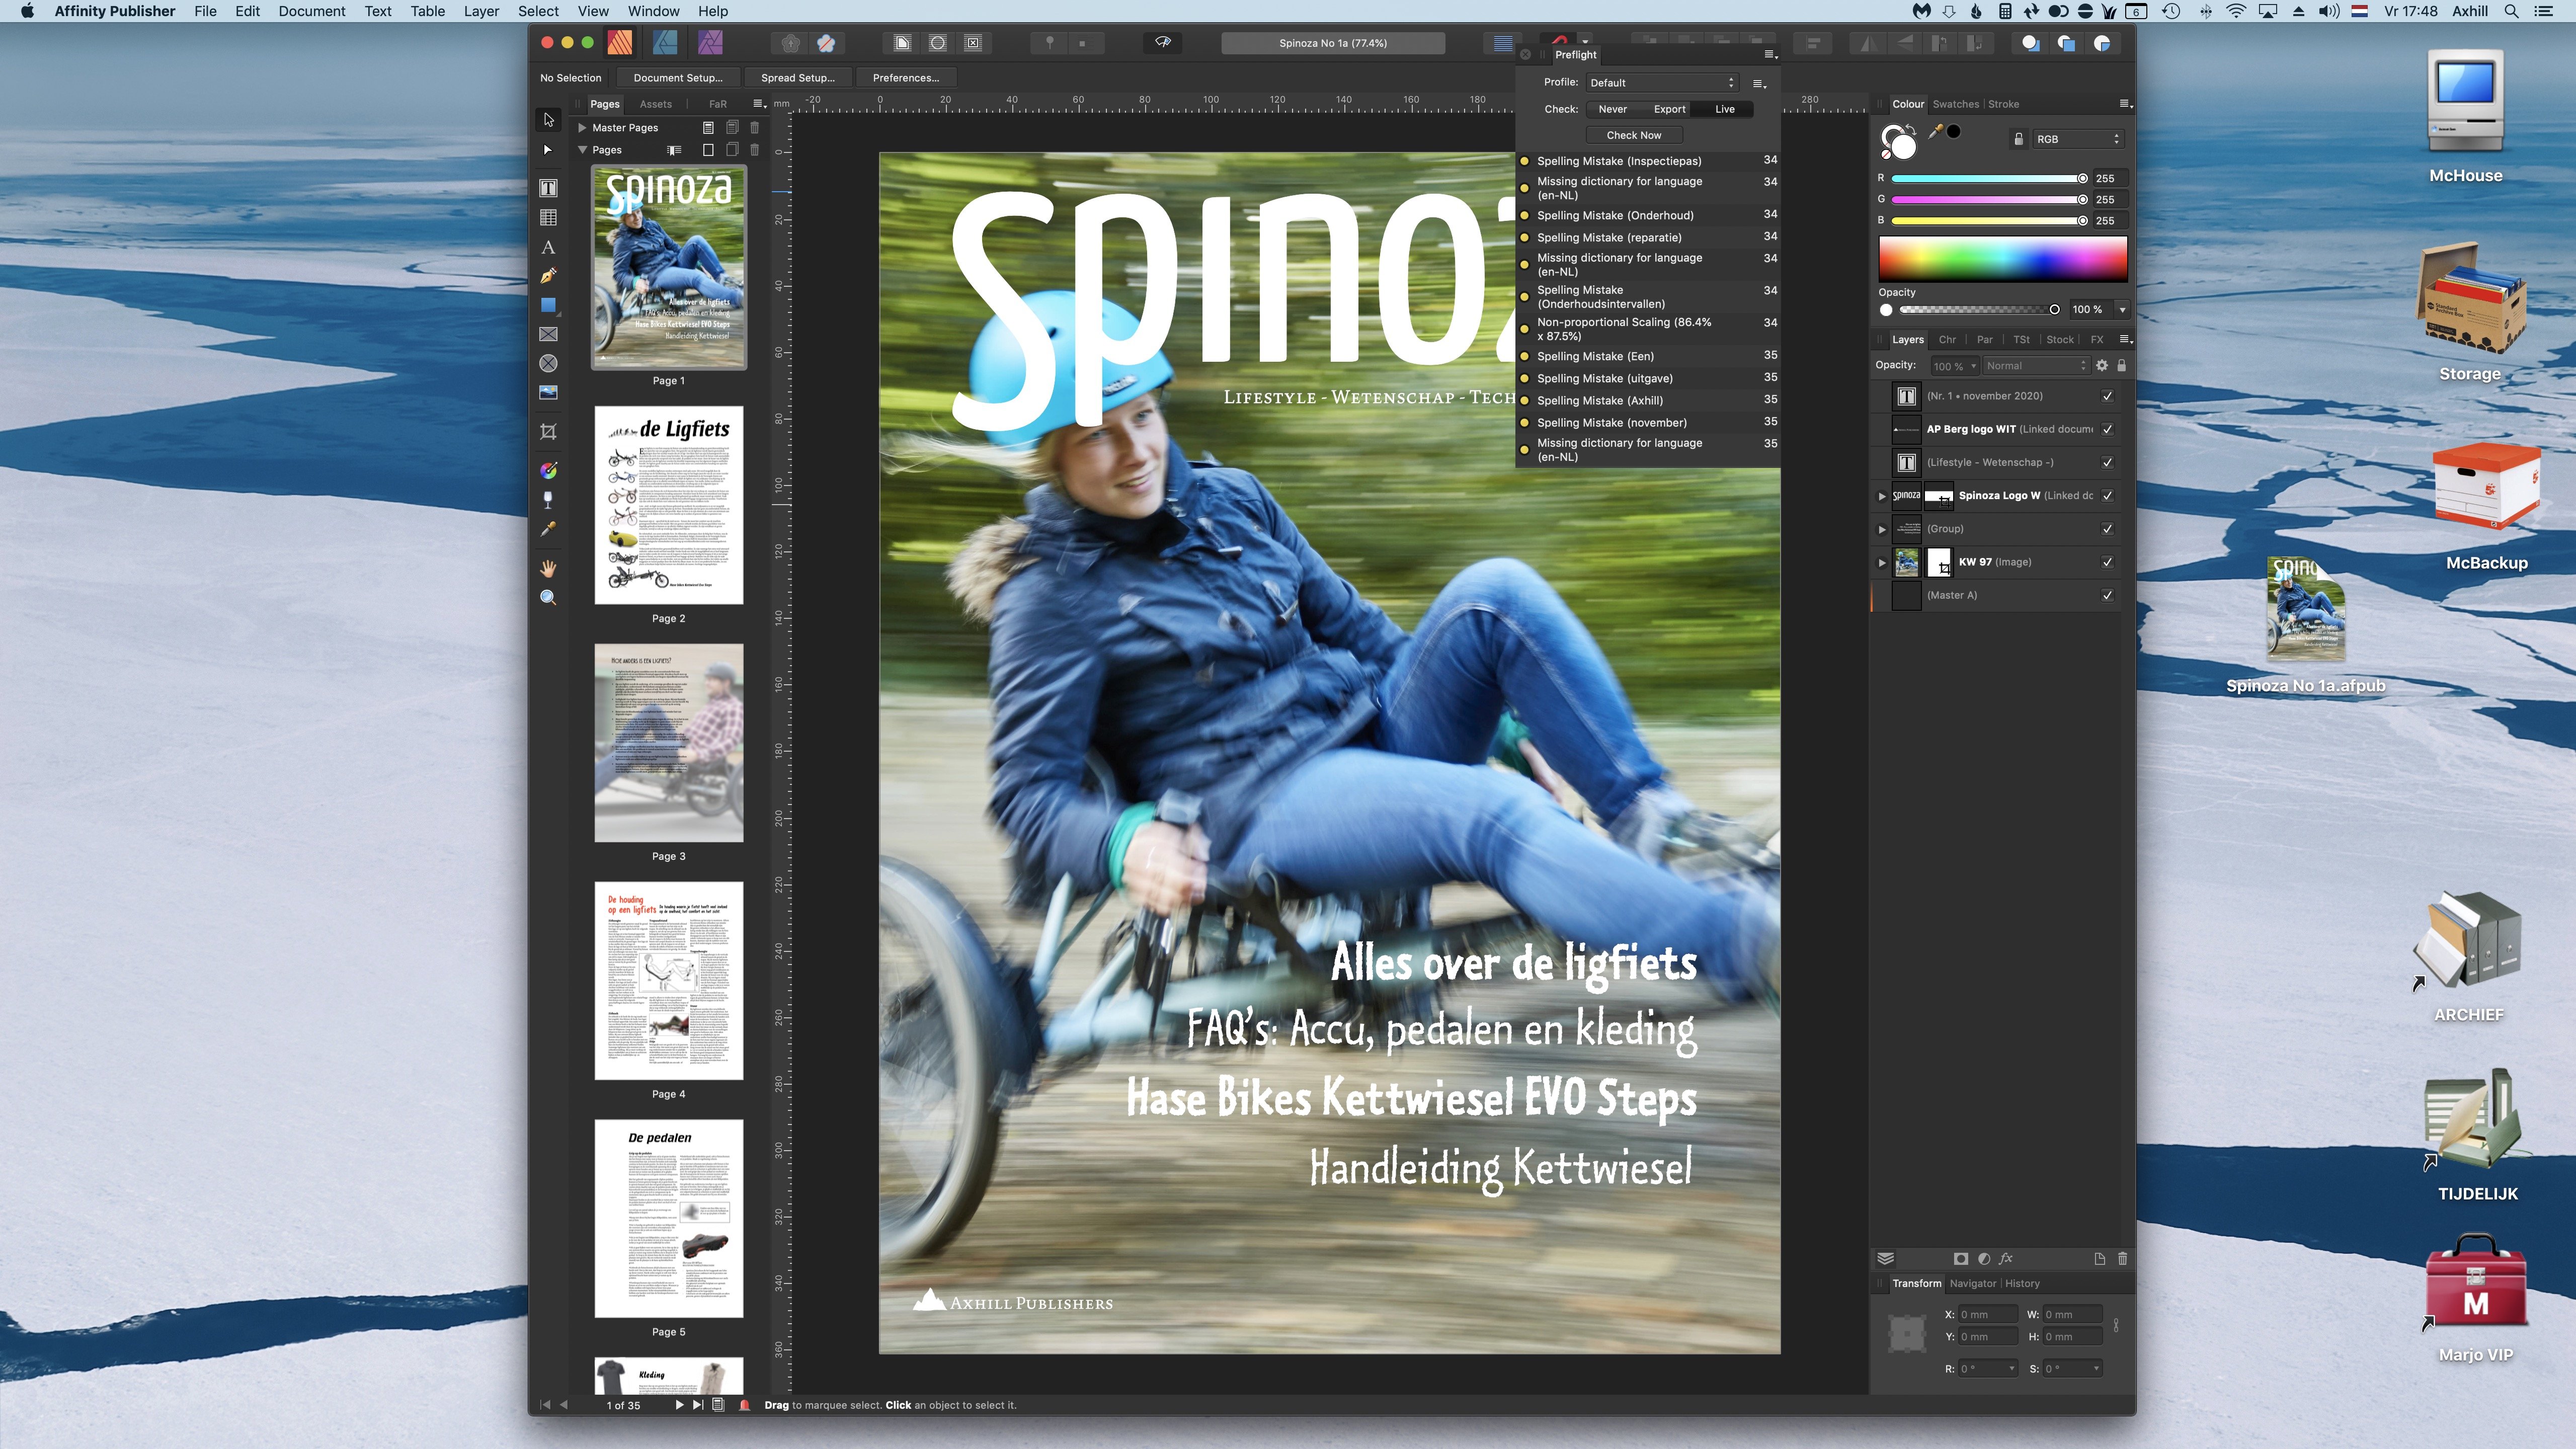The height and width of the screenshot is (1449, 2576).
Task: Toggle visibility of KW 97 image layer
Action: pyautogui.click(x=2108, y=562)
